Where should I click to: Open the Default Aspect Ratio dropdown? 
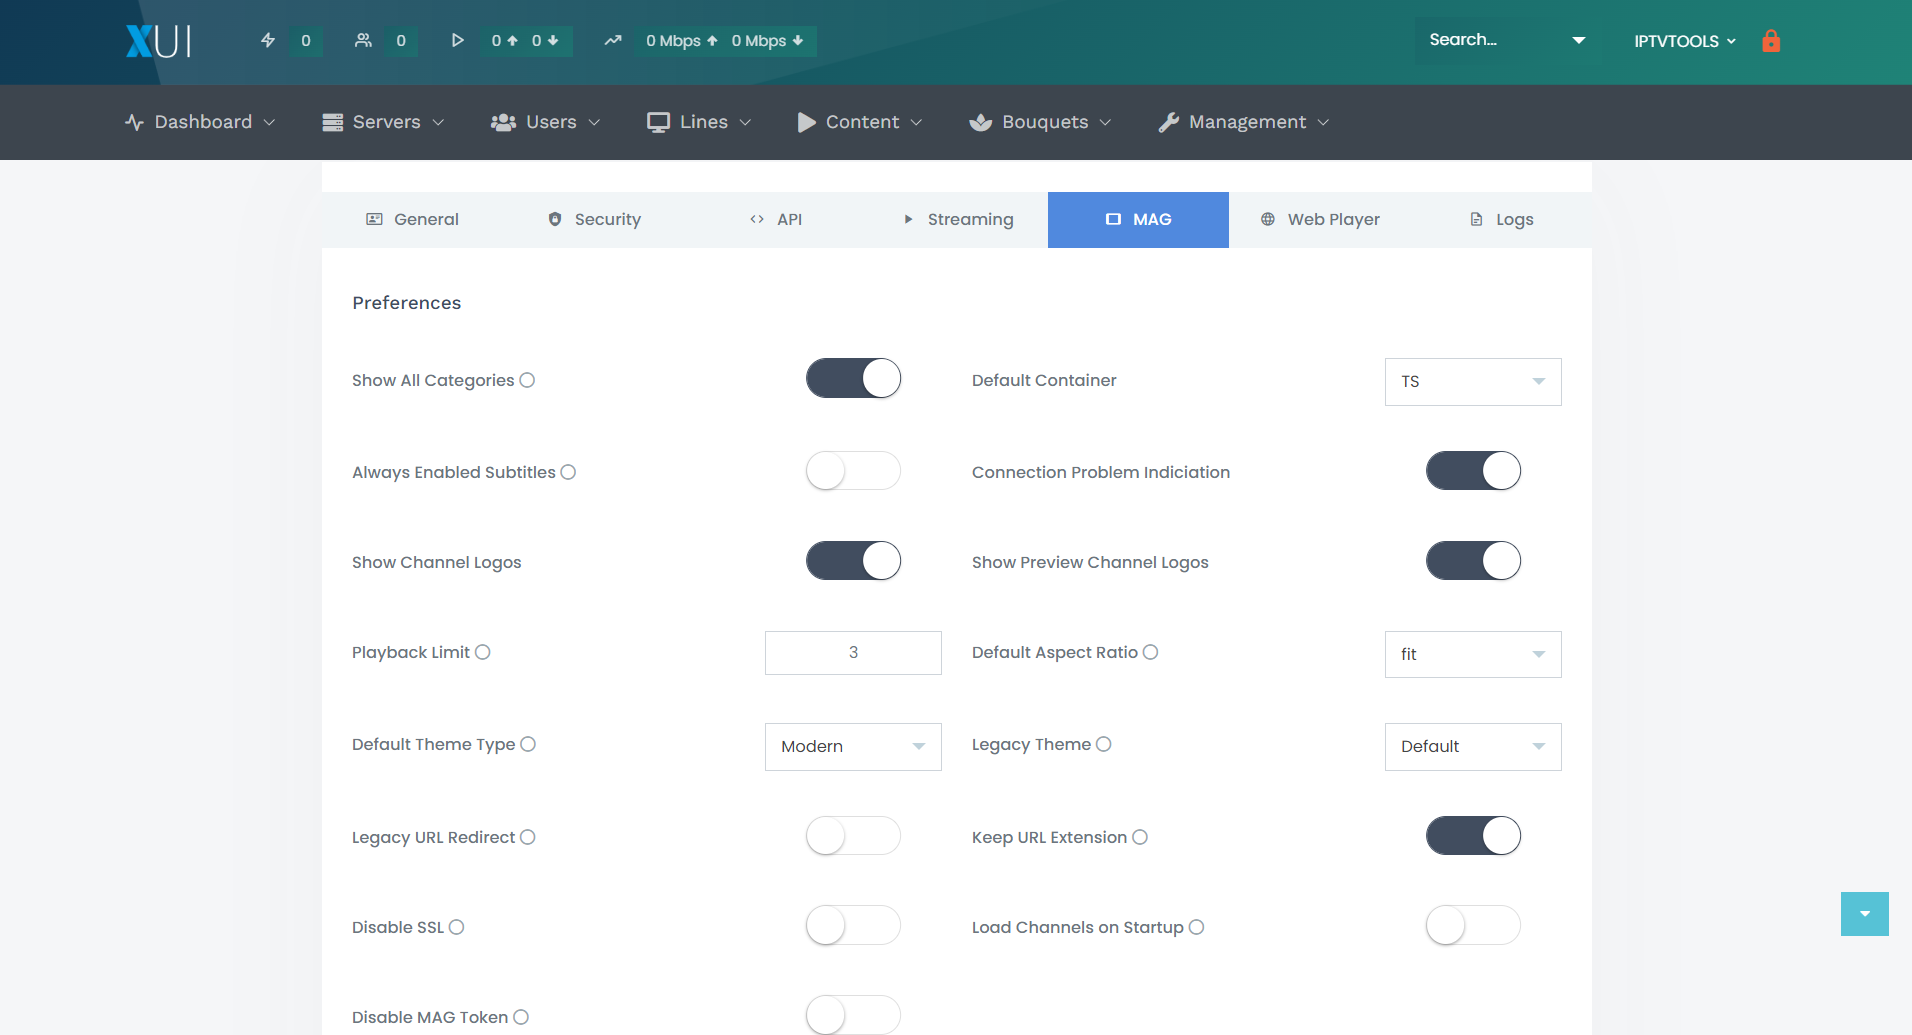click(x=1473, y=654)
